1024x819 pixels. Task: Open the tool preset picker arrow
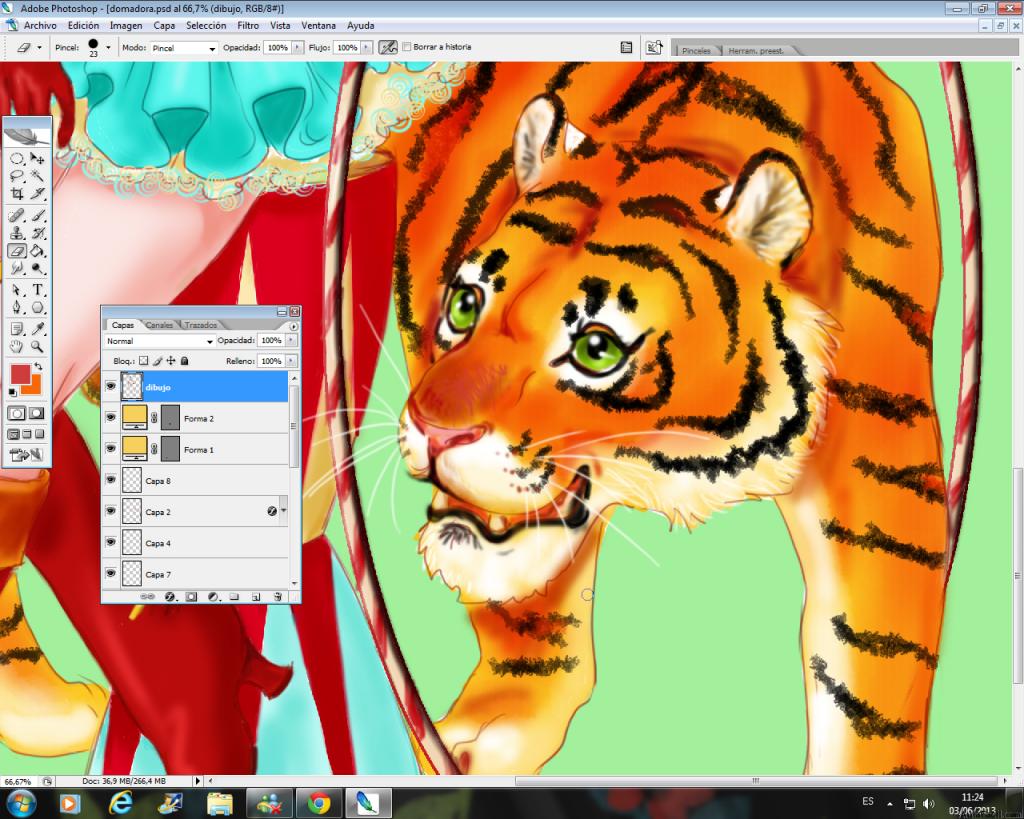39,48
